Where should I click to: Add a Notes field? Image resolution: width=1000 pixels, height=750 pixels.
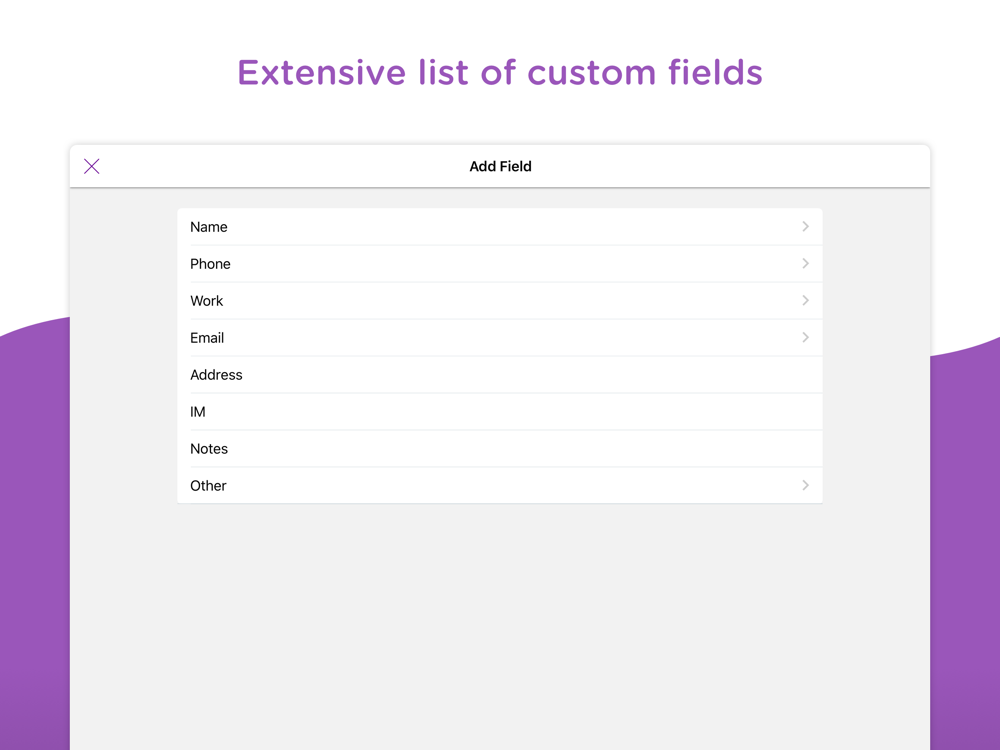(209, 449)
